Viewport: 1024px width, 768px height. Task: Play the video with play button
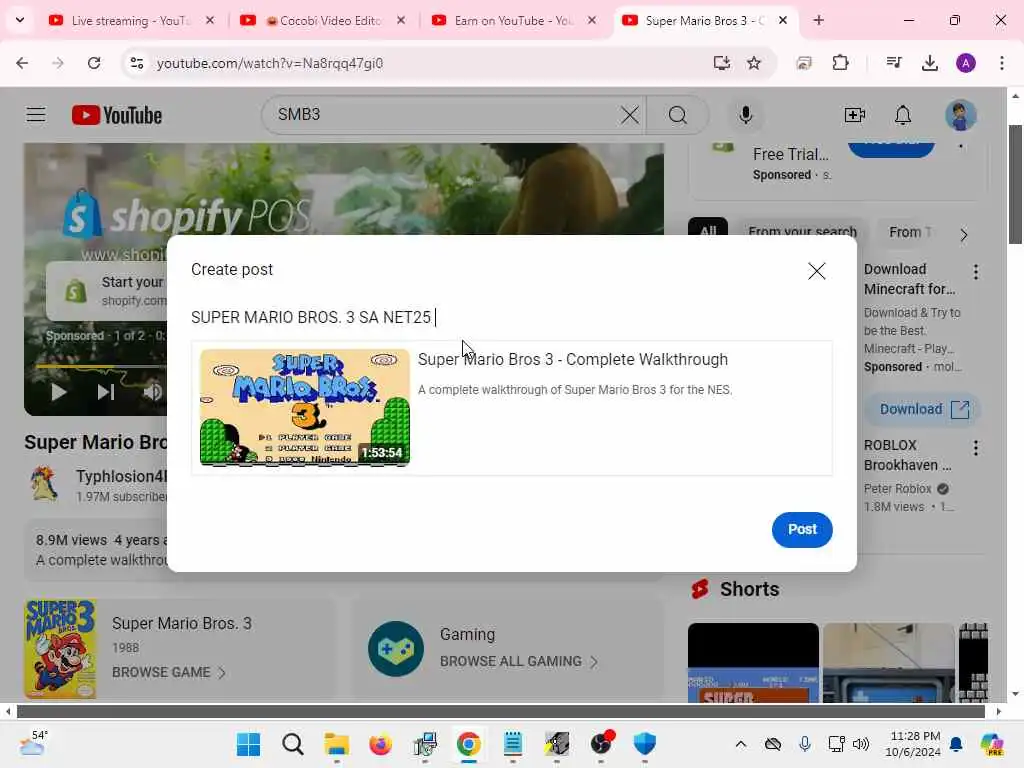point(59,392)
